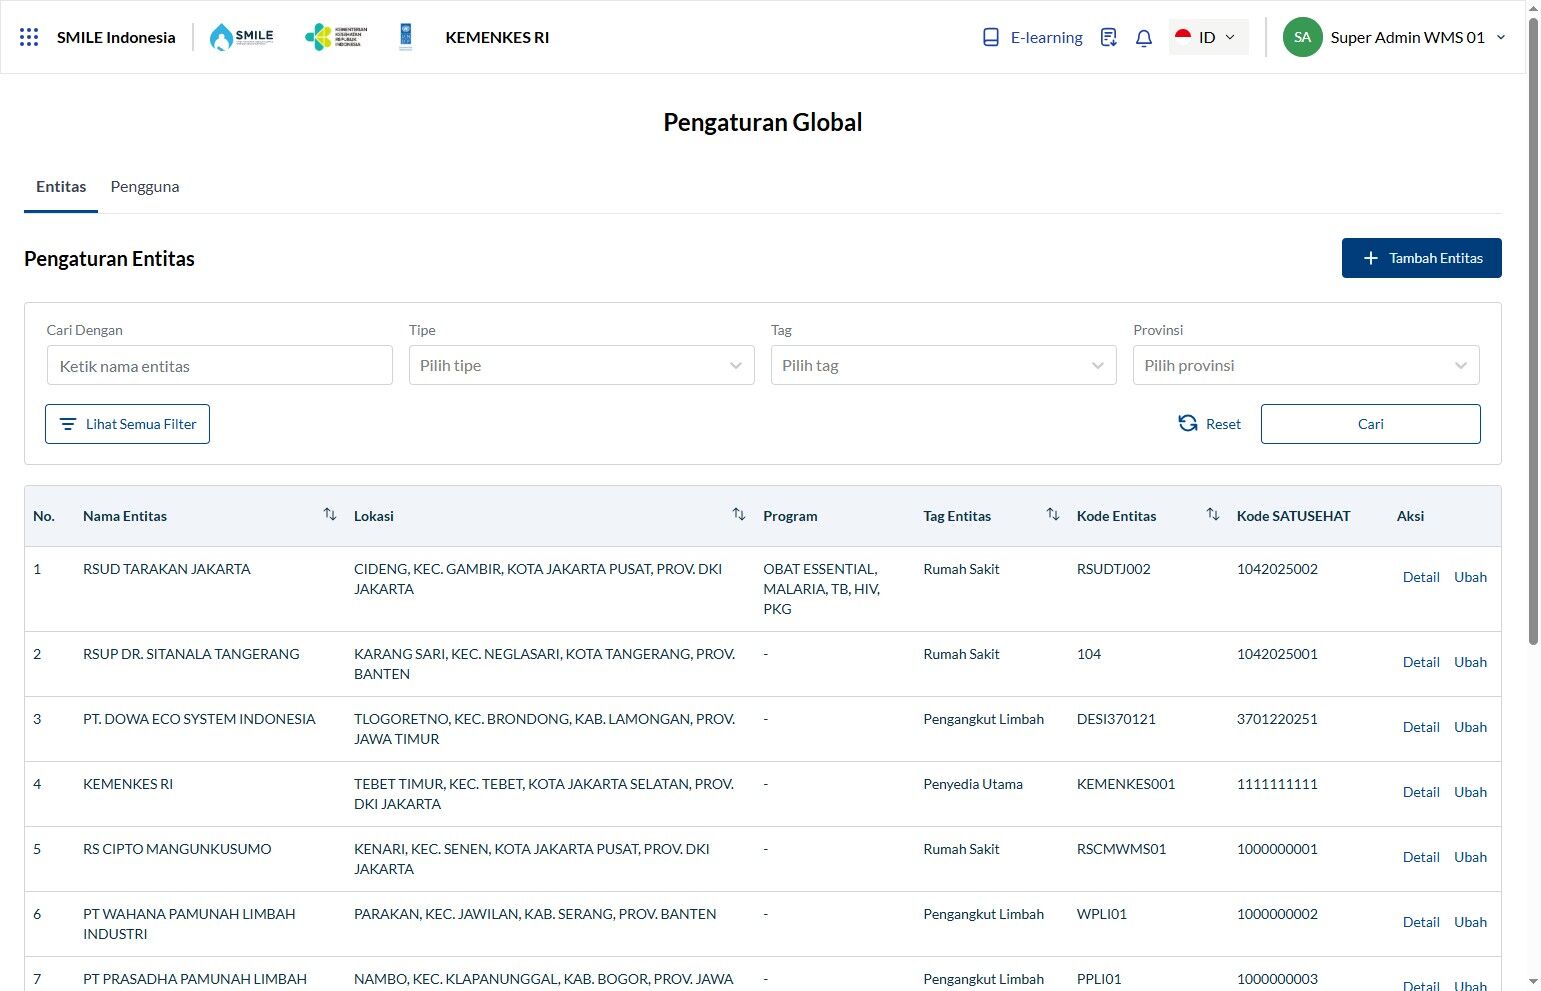Click entity code WPLI01
The width and height of the screenshot is (1541, 991).
click(x=1102, y=914)
